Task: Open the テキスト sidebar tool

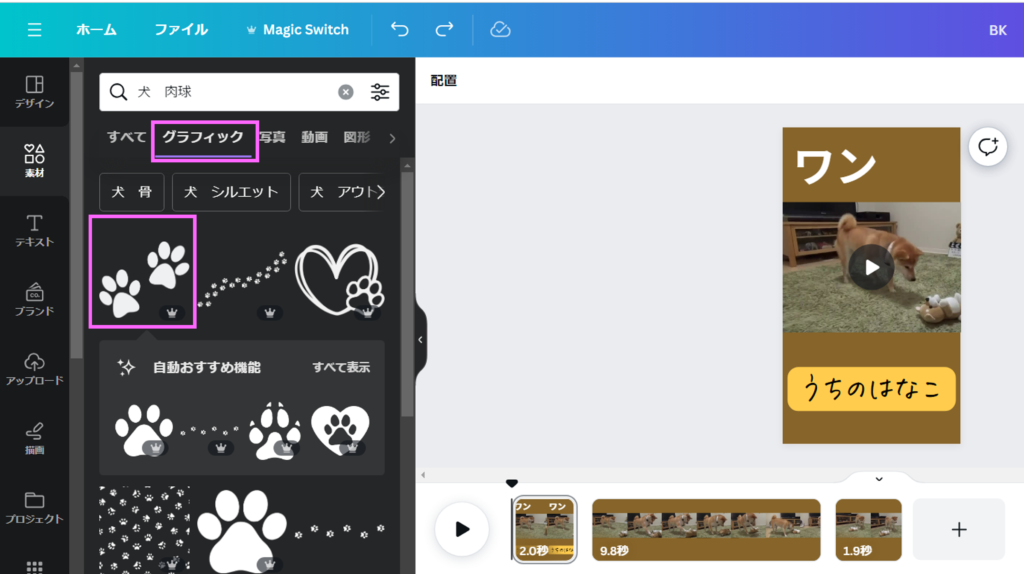Action: [x=34, y=229]
